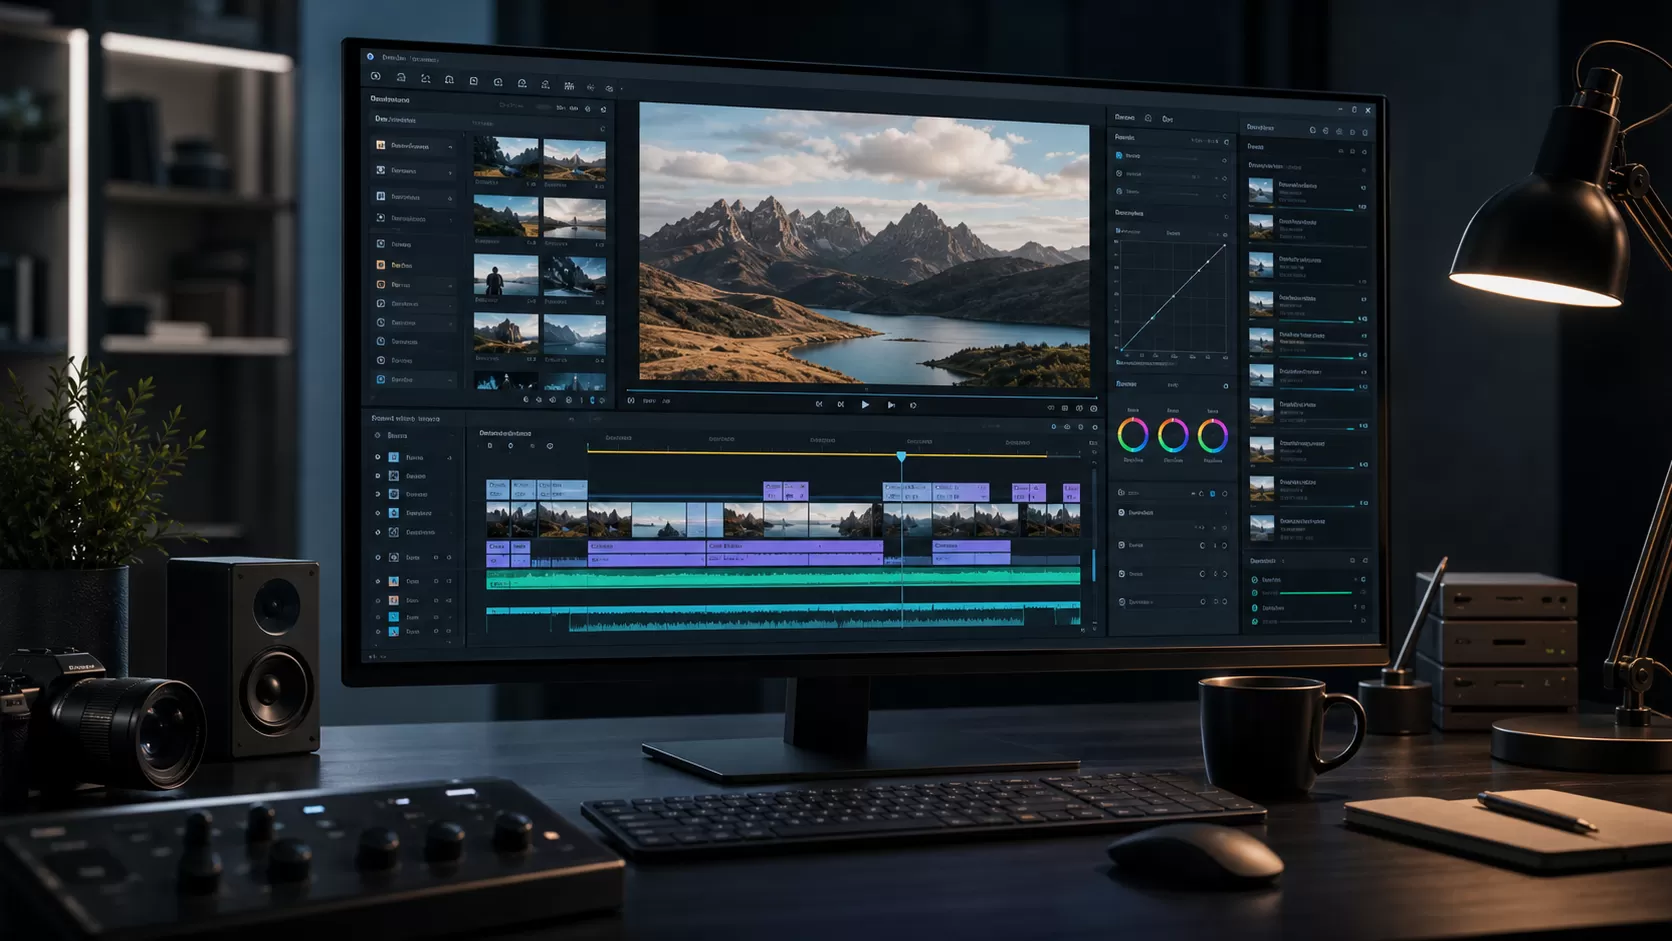Screen dimensions: 1672x941
Task: Select the top-right thumbnail in the media bin grid
Action: (x=574, y=160)
